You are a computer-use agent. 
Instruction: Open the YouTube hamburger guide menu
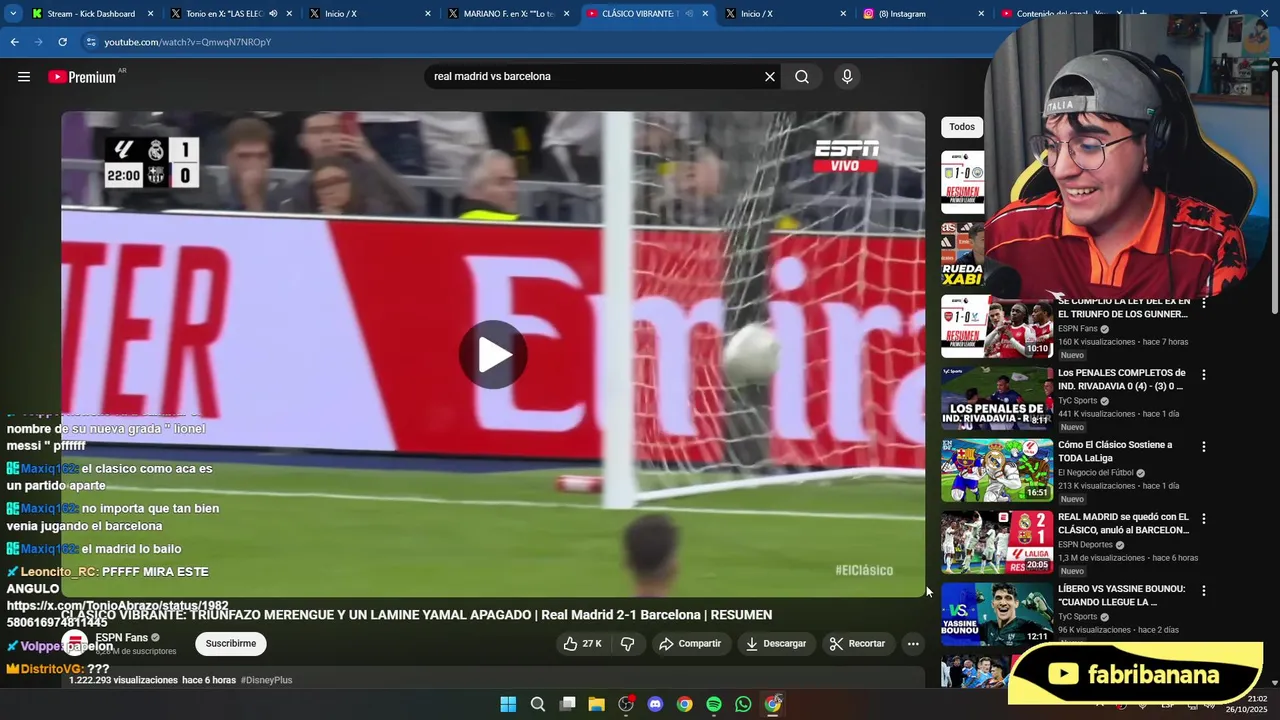point(24,77)
